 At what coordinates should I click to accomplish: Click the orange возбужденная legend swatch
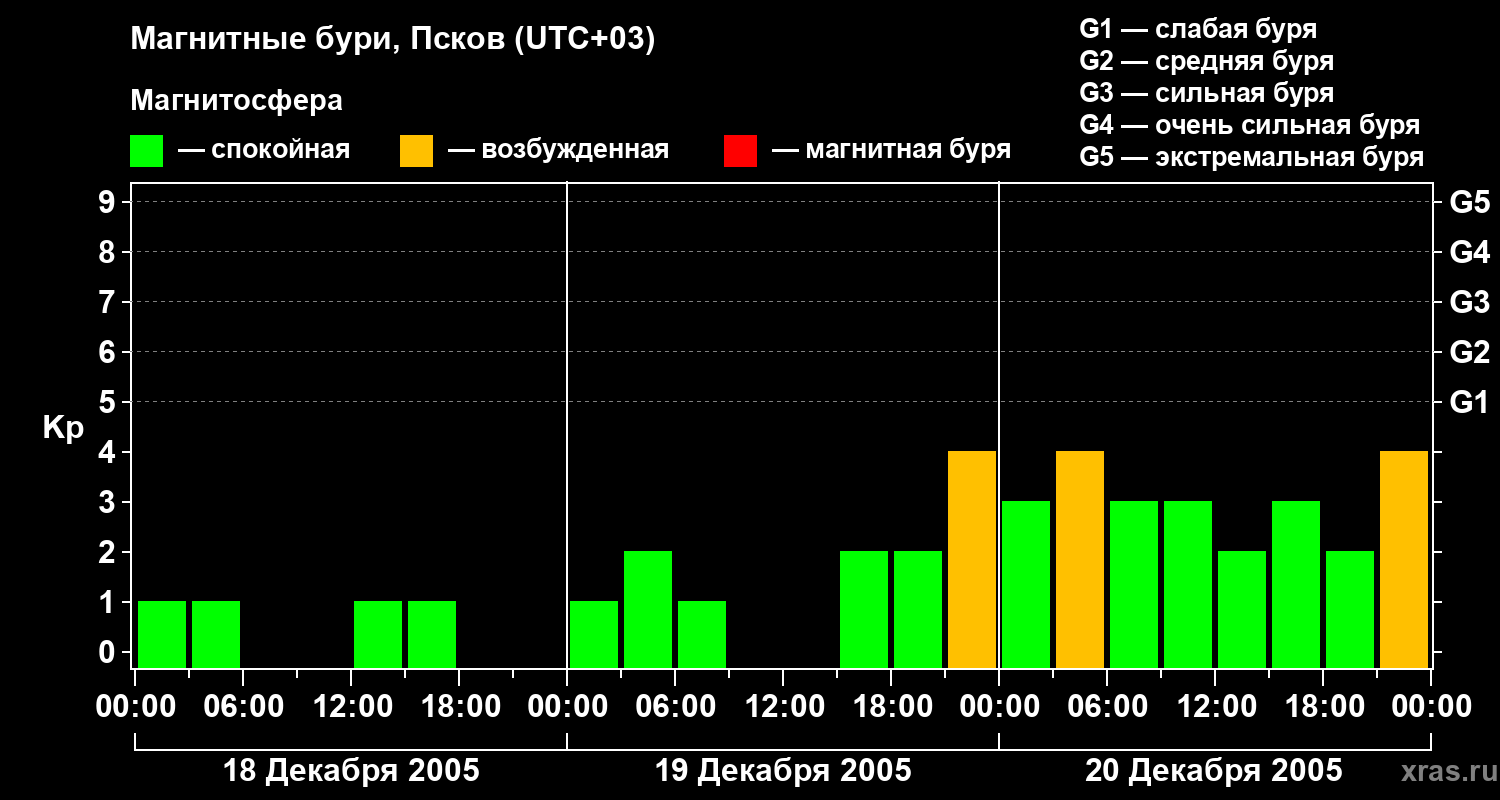(x=416, y=151)
